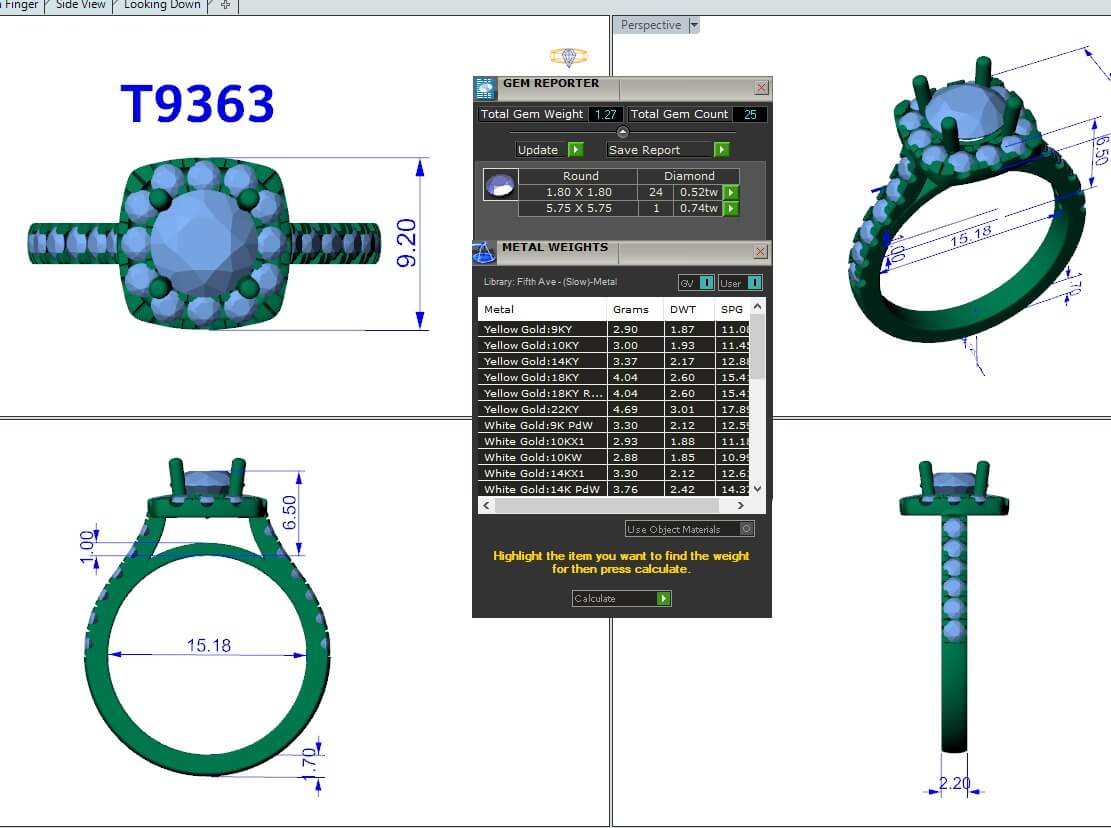Click the metal list scroll down arrow

757,488
